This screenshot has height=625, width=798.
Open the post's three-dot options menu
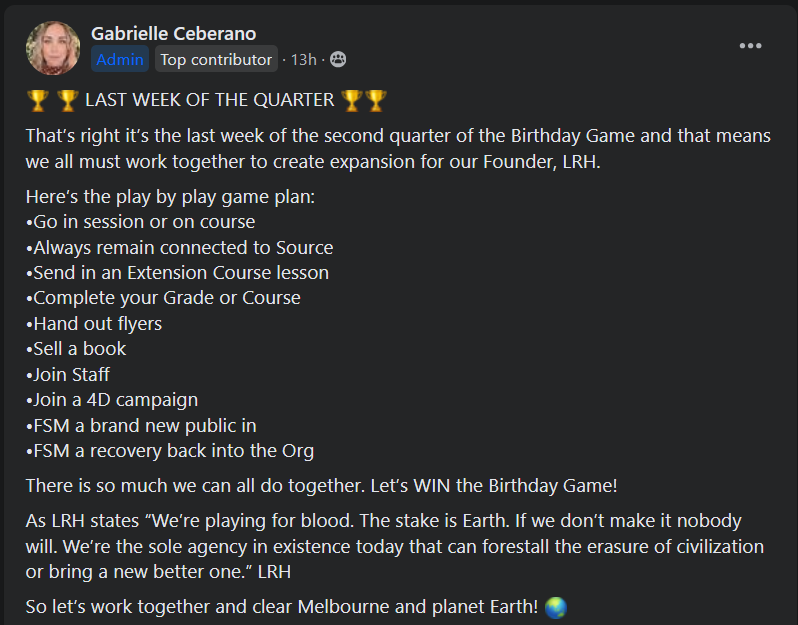751,46
